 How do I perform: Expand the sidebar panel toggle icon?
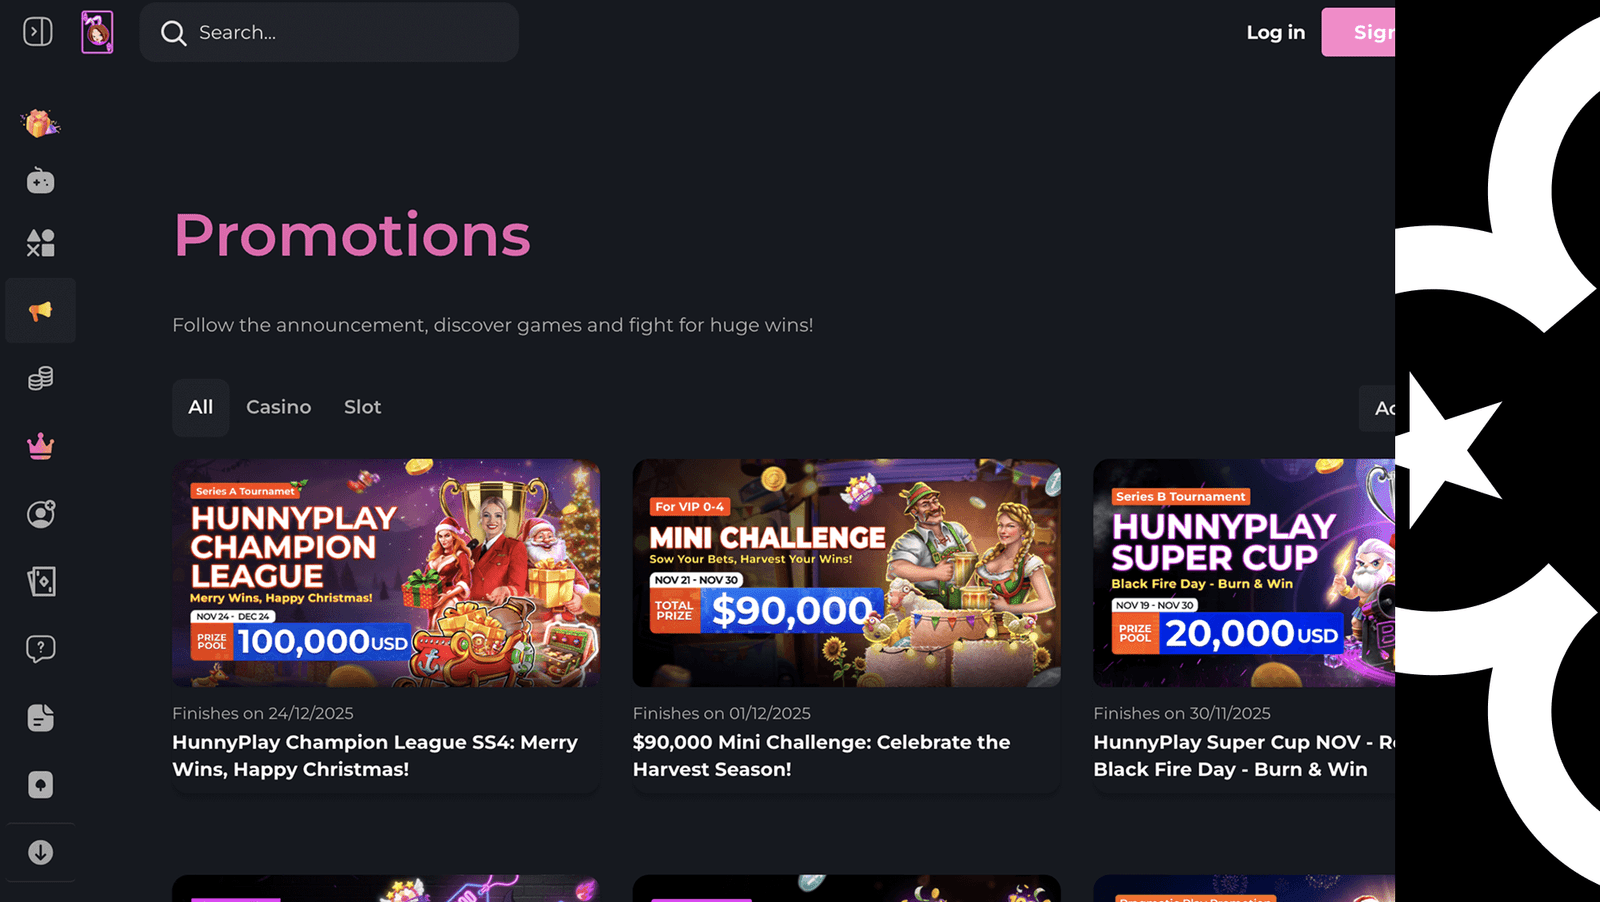click(x=38, y=32)
